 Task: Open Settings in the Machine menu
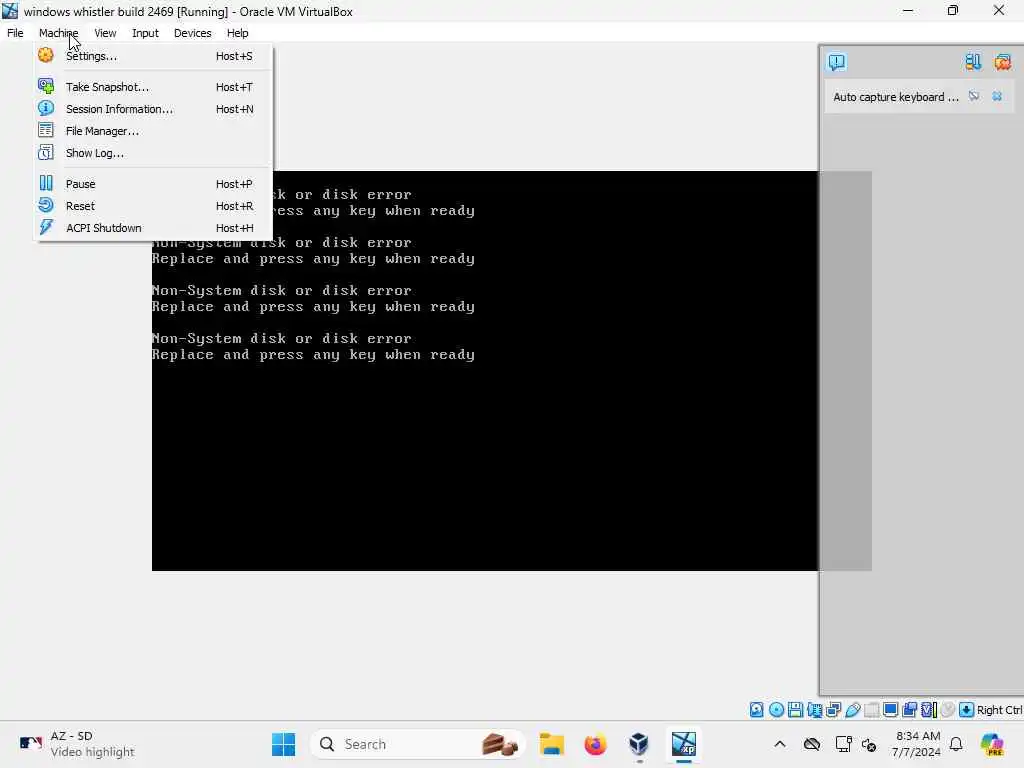(x=154, y=56)
